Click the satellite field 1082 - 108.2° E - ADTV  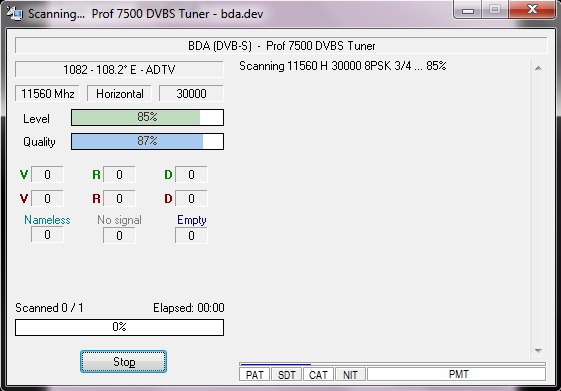[x=119, y=69]
